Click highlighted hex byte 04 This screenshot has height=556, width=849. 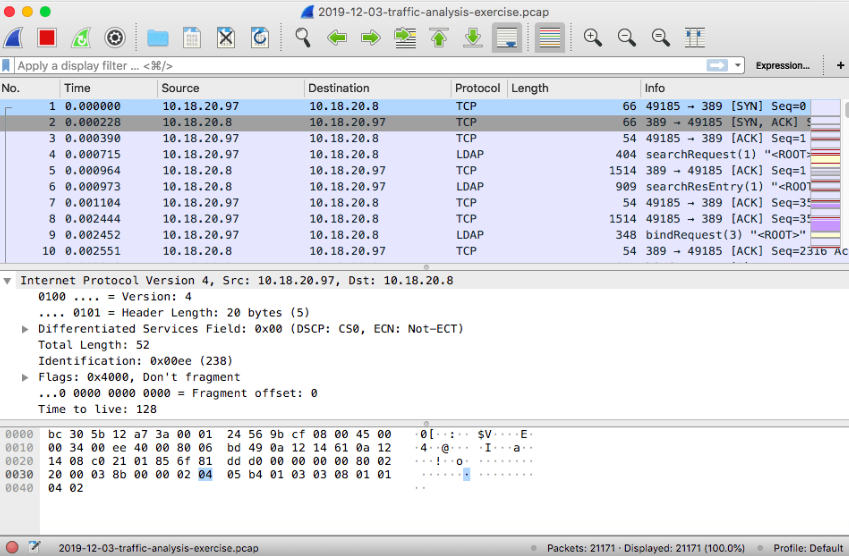pyautogui.click(x=205, y=475)
